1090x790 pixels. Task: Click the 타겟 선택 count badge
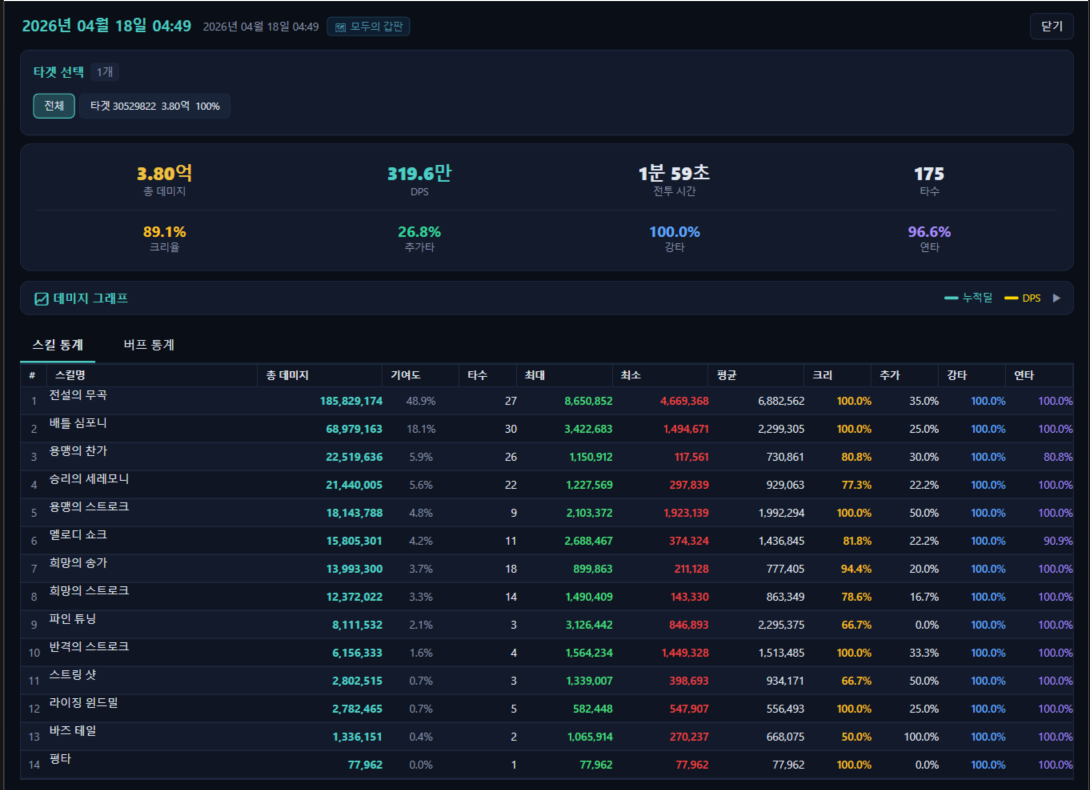(105, 72)
